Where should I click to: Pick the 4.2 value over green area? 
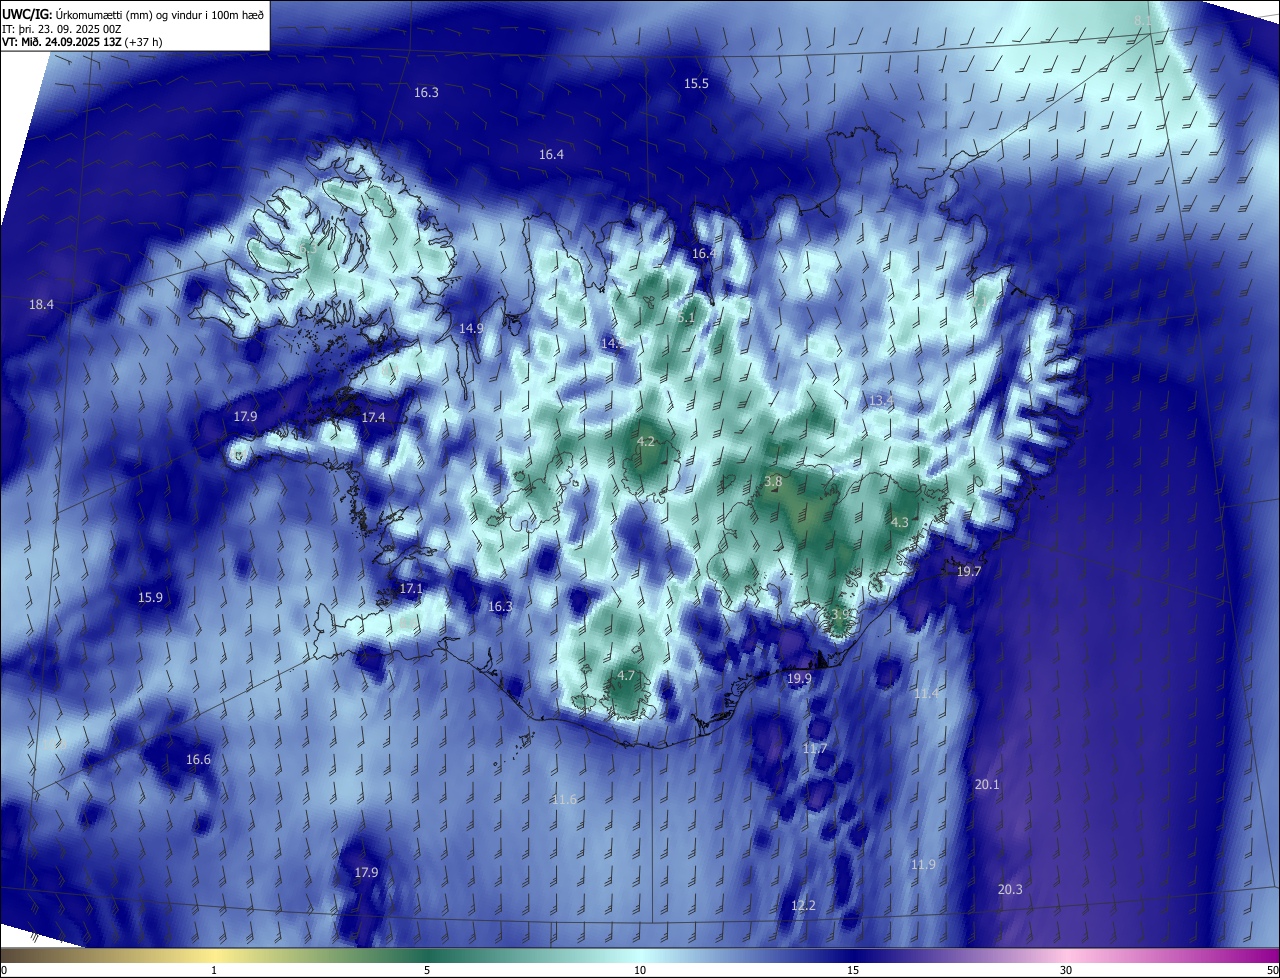click(646, 441)
